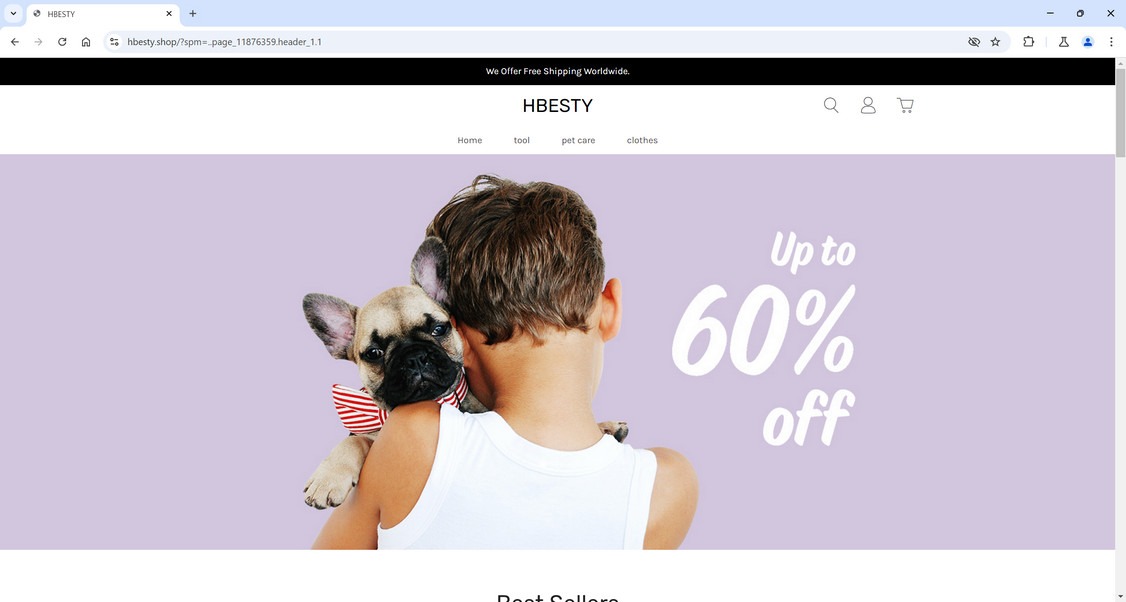1126x602 pixels.
Task: Open the tool category
Action: [x=521, y=140]
